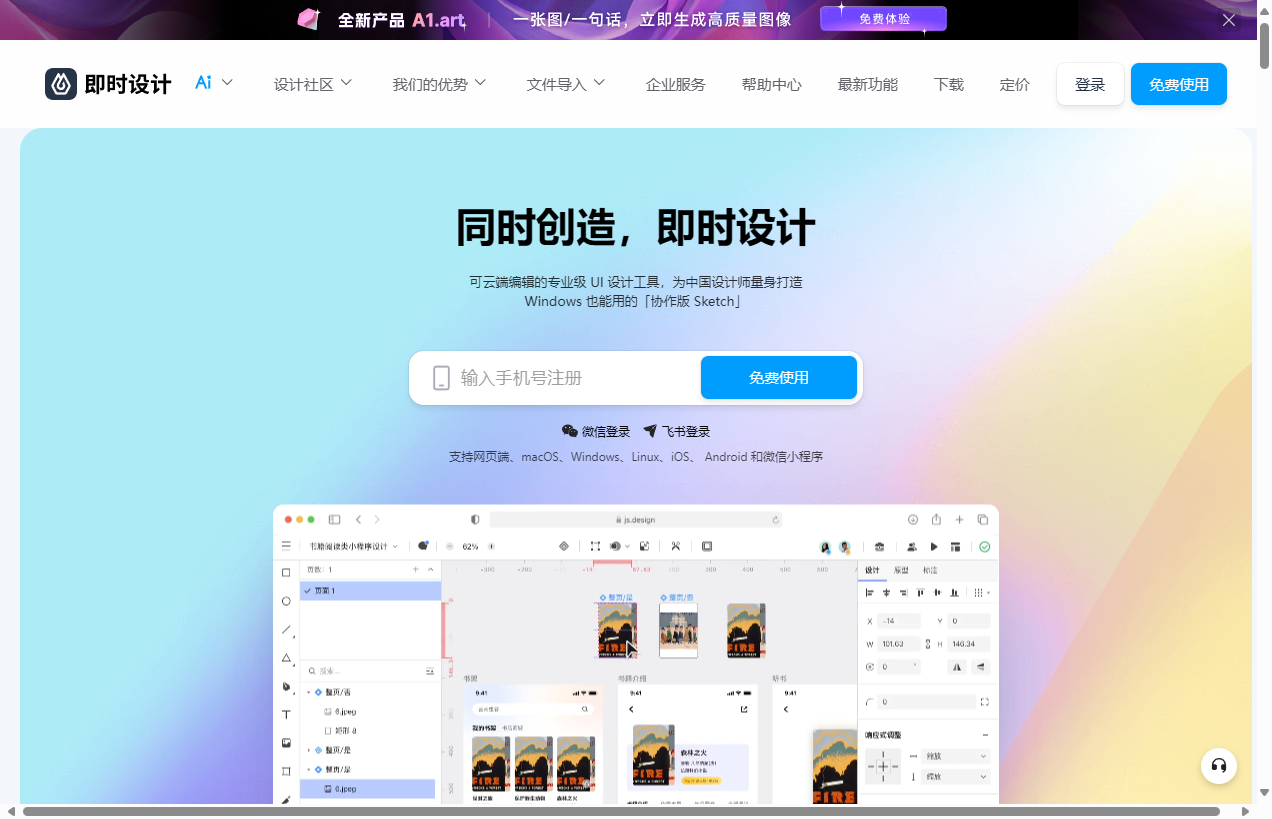Click the play preview icon in the top toolbar

[933, 547]
